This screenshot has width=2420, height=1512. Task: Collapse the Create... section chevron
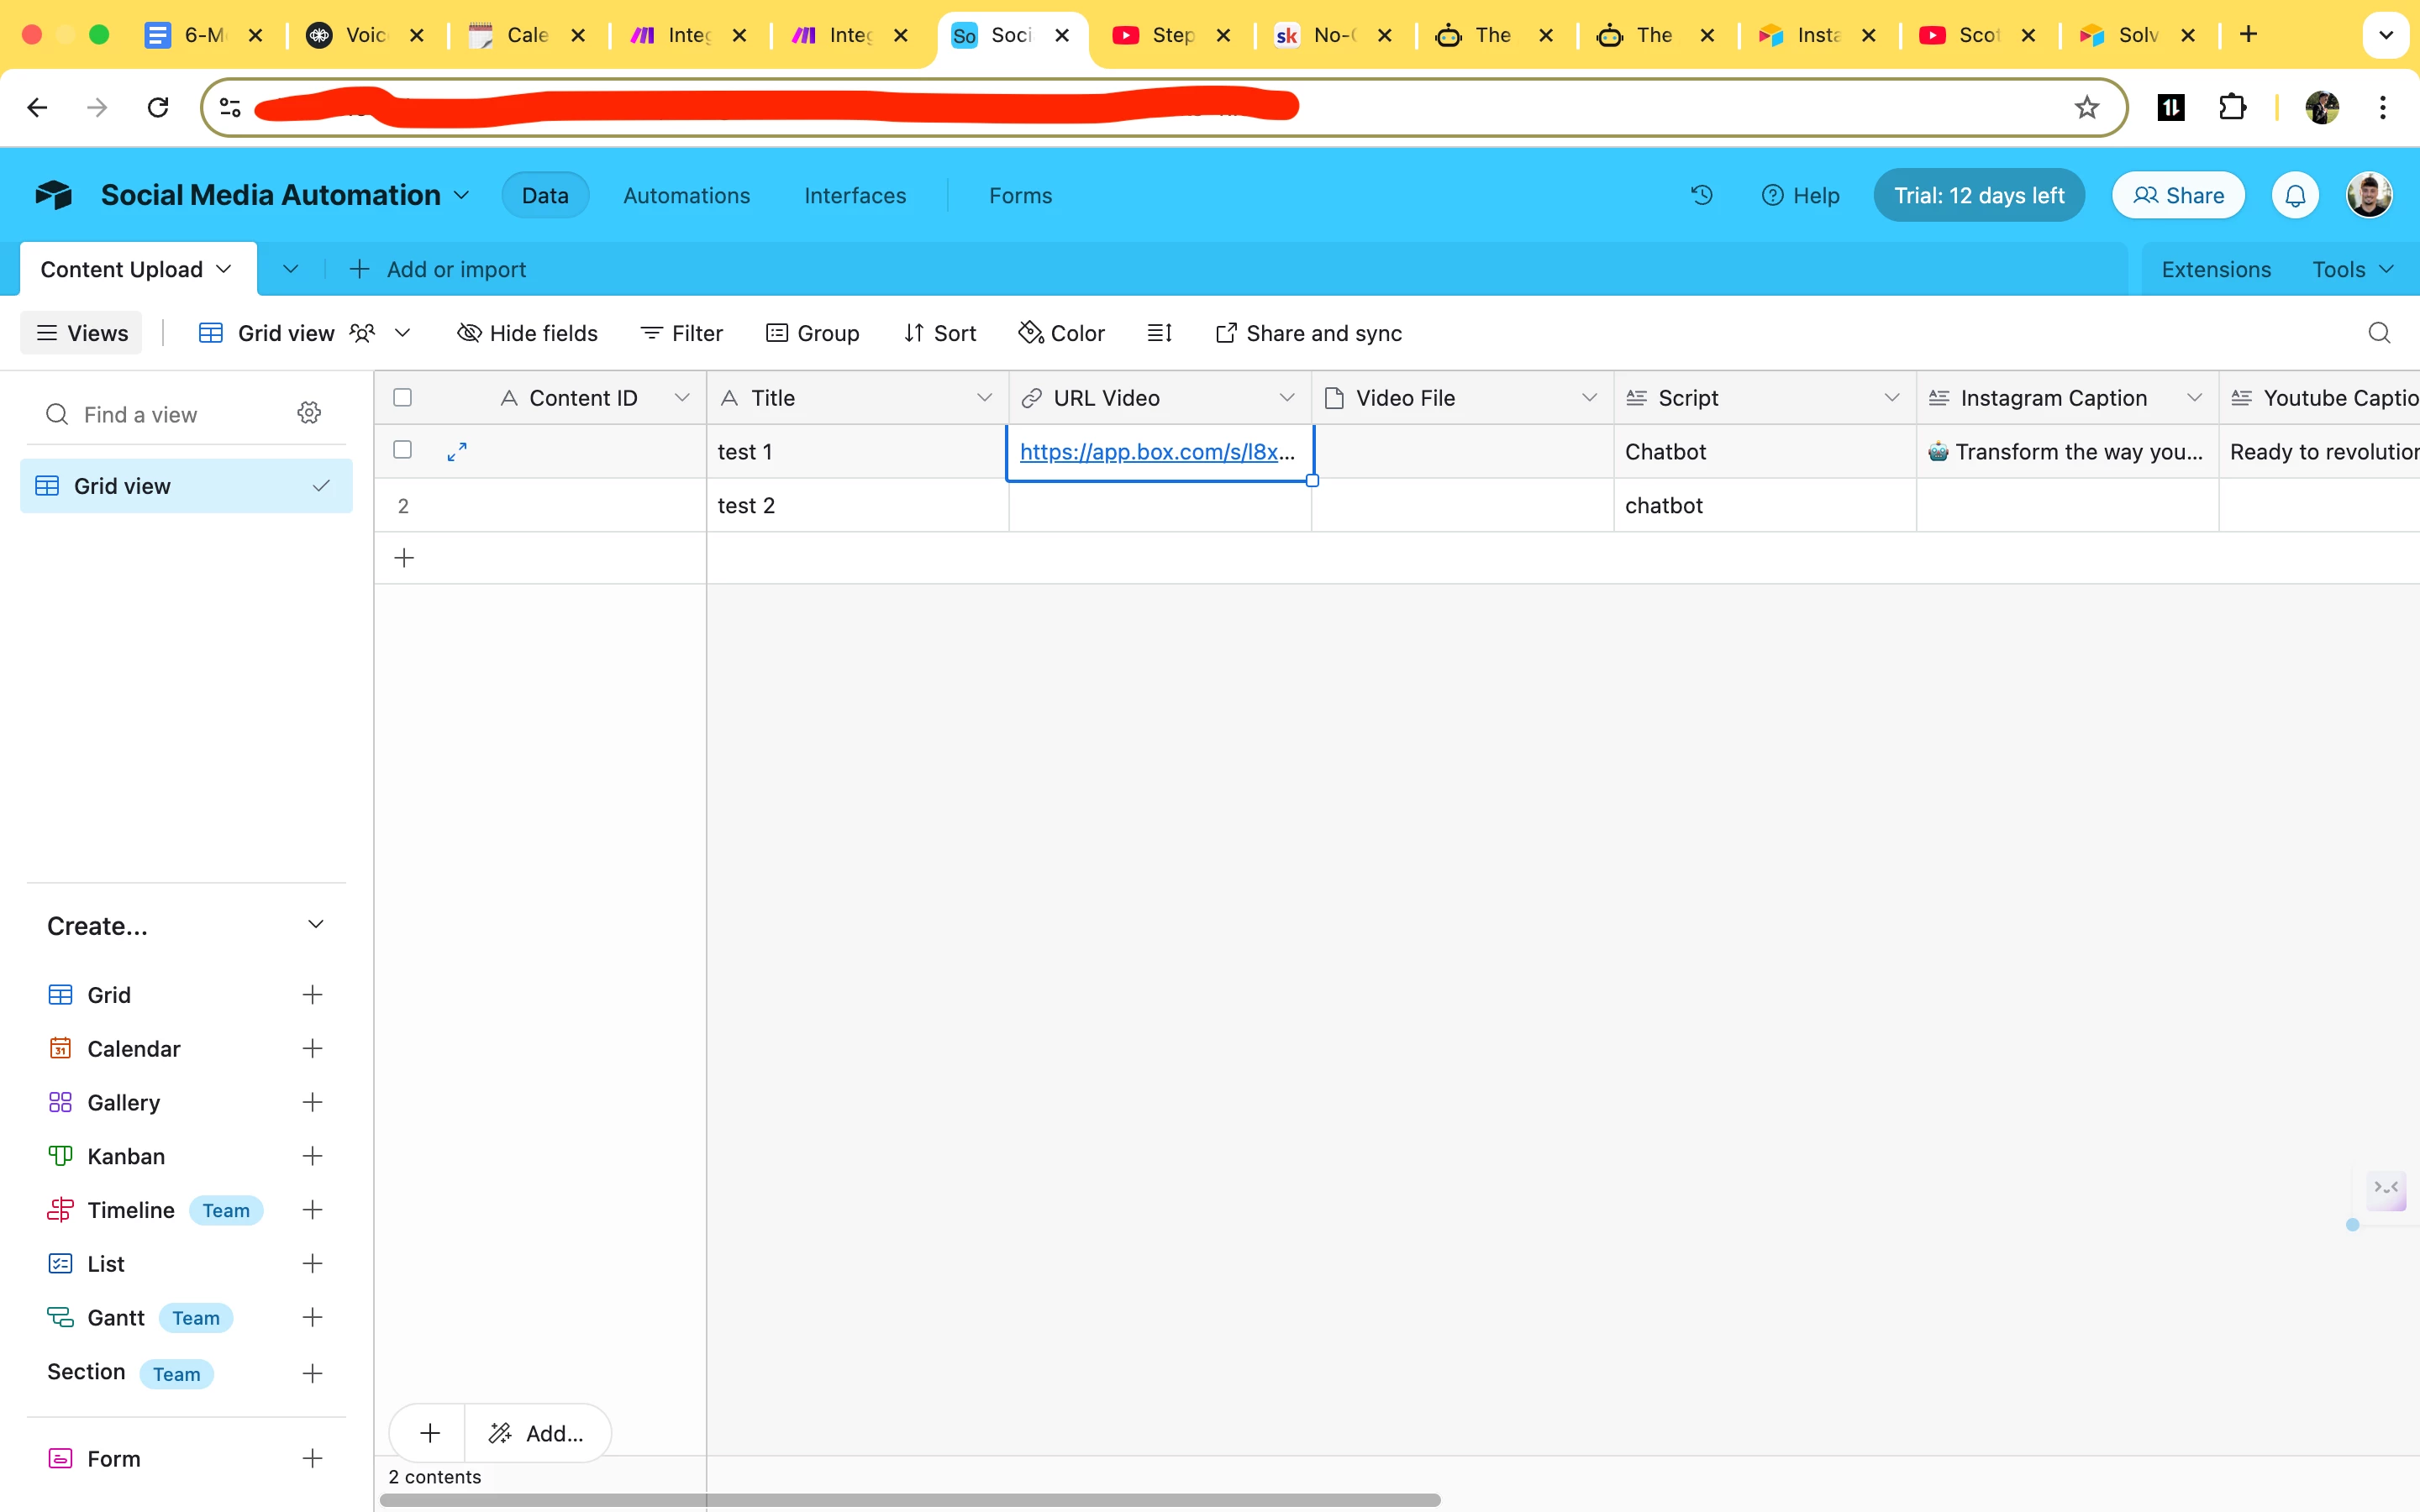tap(316, 925)
